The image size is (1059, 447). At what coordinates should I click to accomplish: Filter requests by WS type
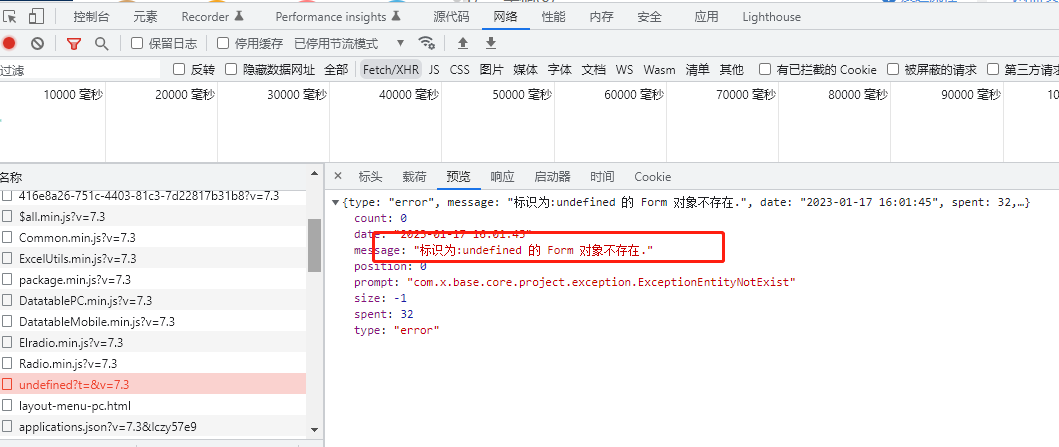coord(625,70)
